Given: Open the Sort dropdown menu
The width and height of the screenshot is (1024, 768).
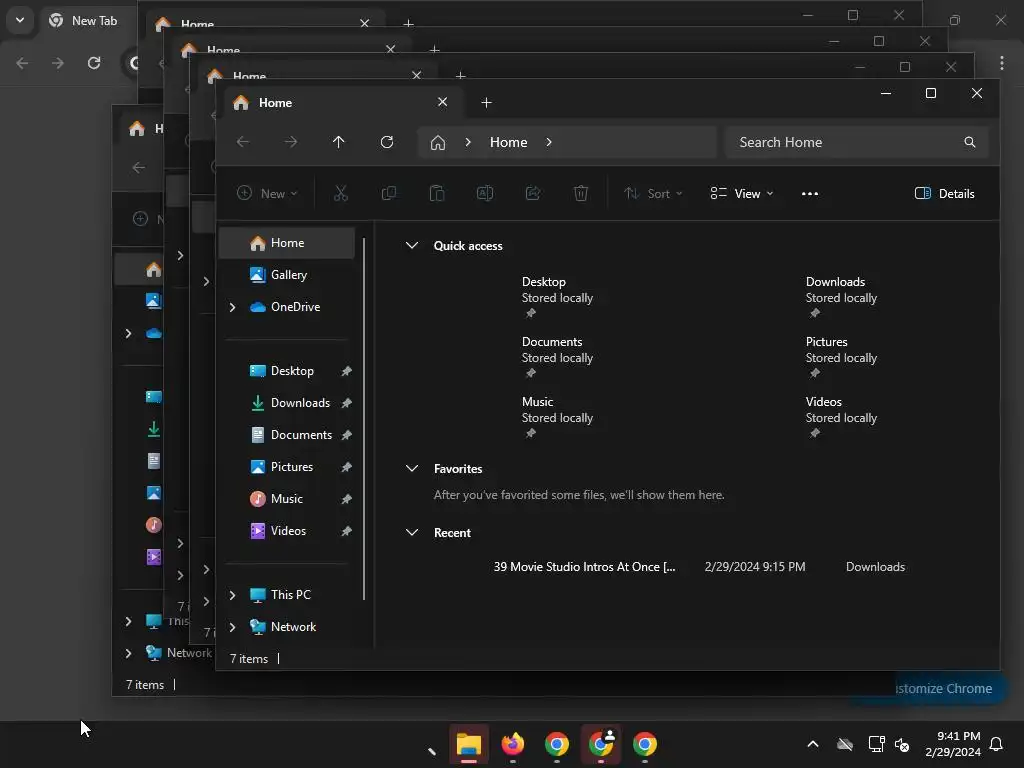Looking at the screenshot, I should [x=652, y=193].
